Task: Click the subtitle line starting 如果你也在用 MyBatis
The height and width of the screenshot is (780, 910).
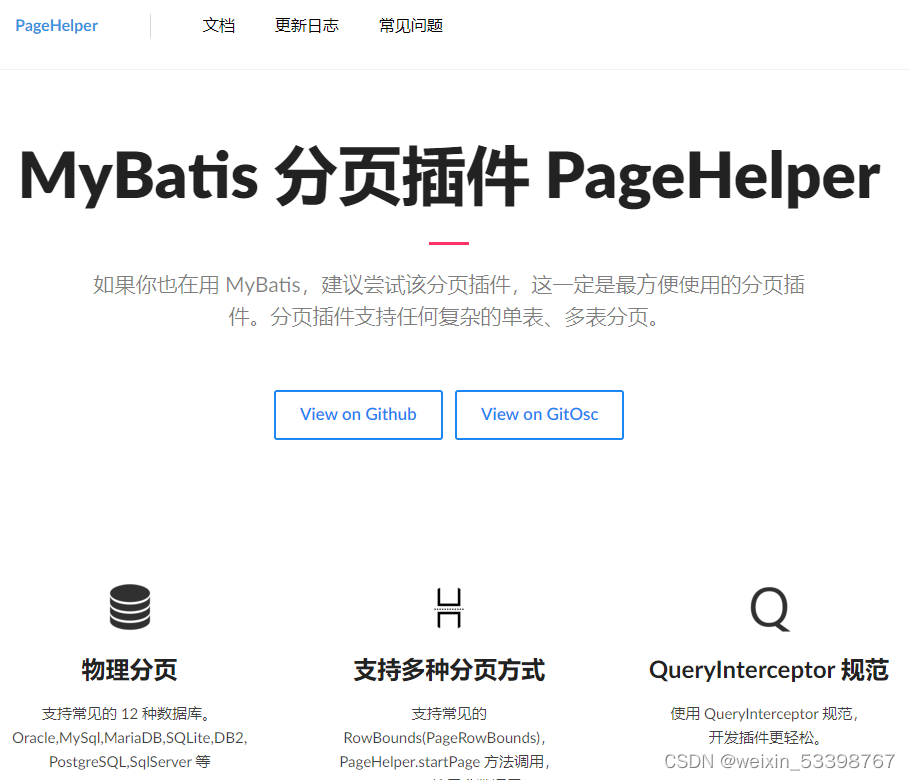Action: point(449,285)
